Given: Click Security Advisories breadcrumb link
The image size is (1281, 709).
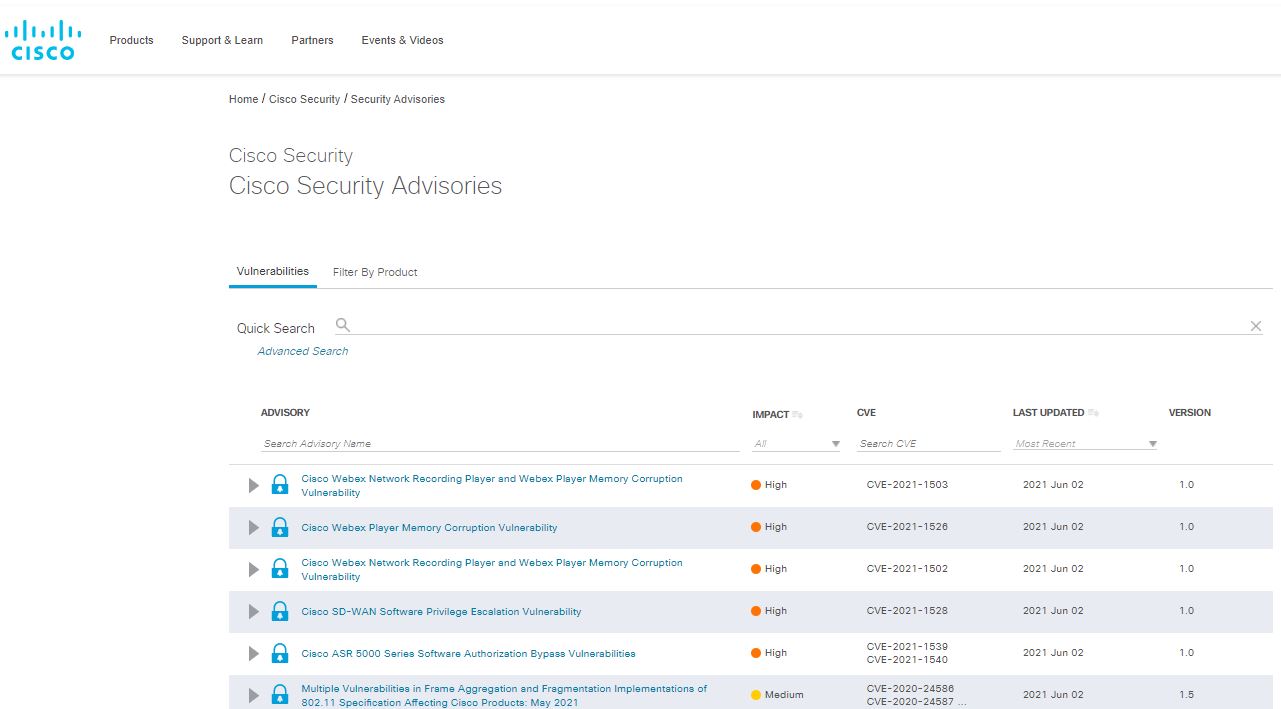Looking at the screenshot, I should pos(398,99).
